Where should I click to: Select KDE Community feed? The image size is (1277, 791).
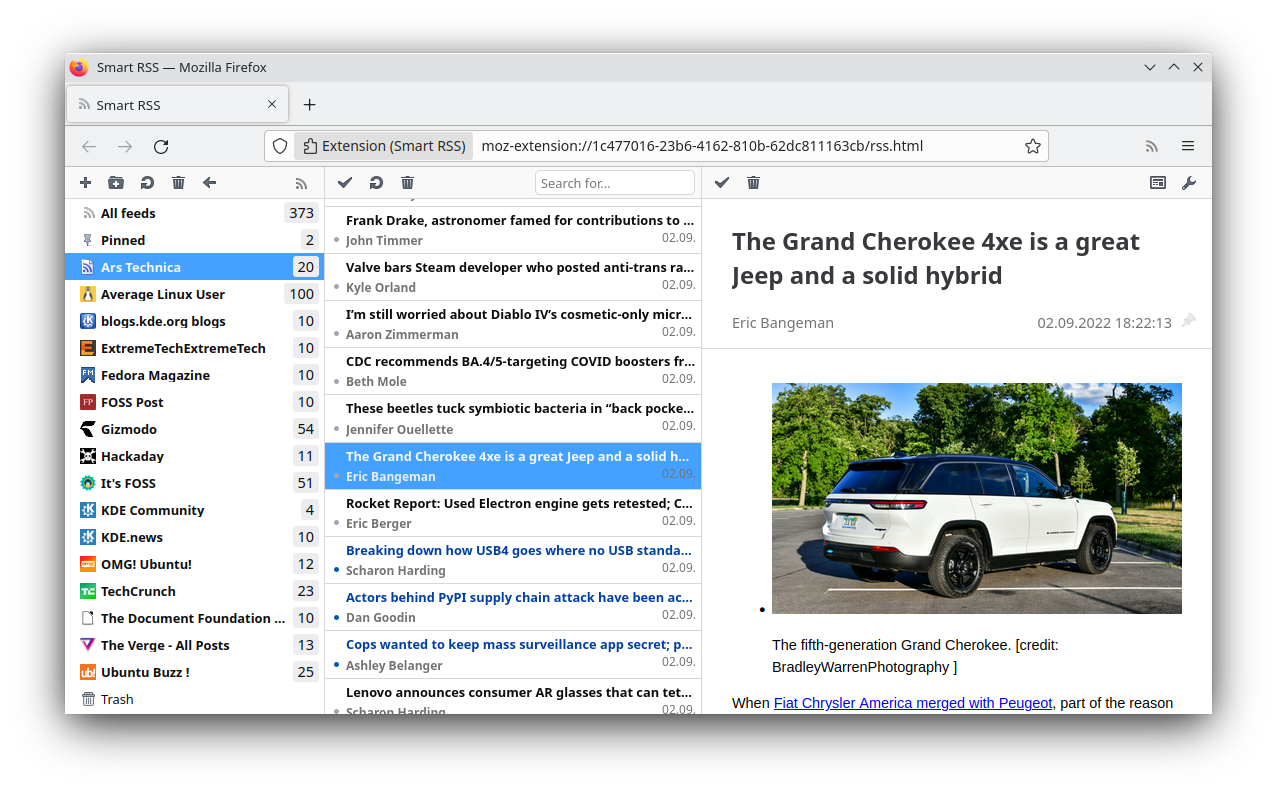pyautogui.click(x=195, y=510)
